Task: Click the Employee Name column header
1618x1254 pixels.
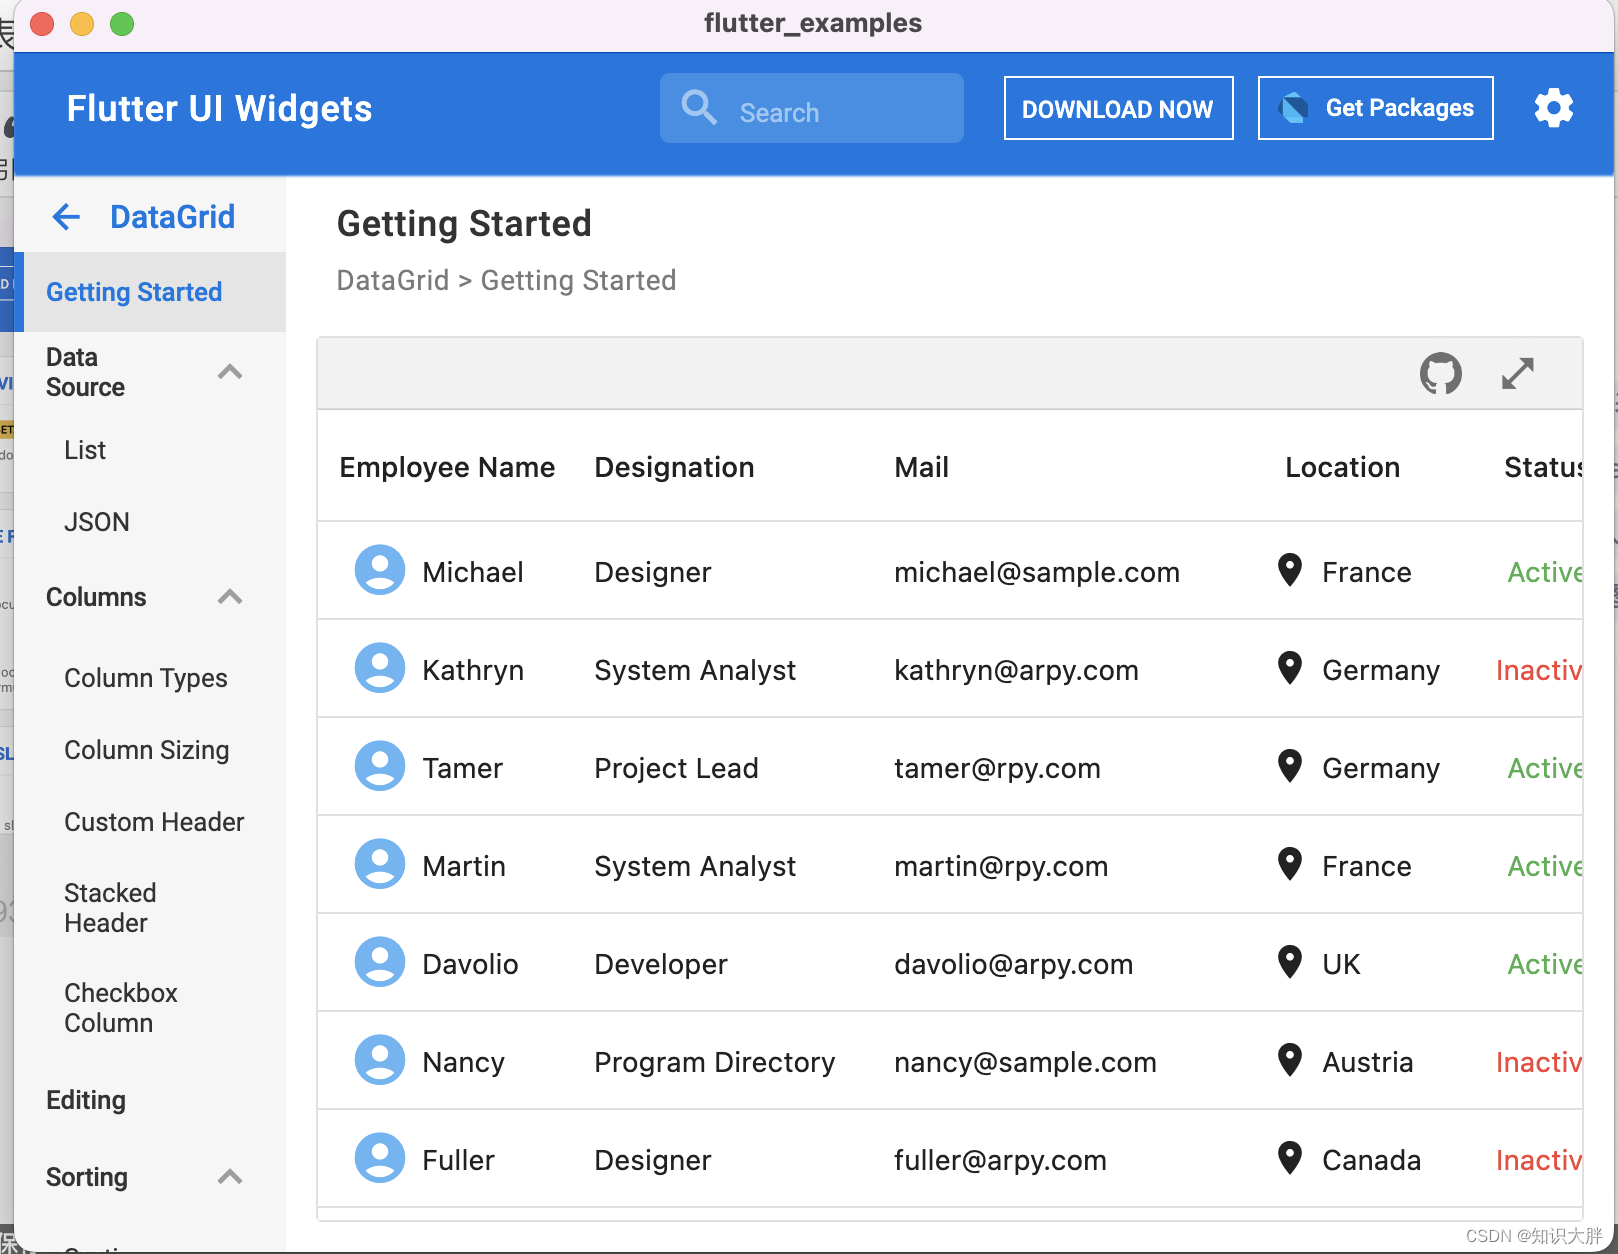Action: (447, 467)
